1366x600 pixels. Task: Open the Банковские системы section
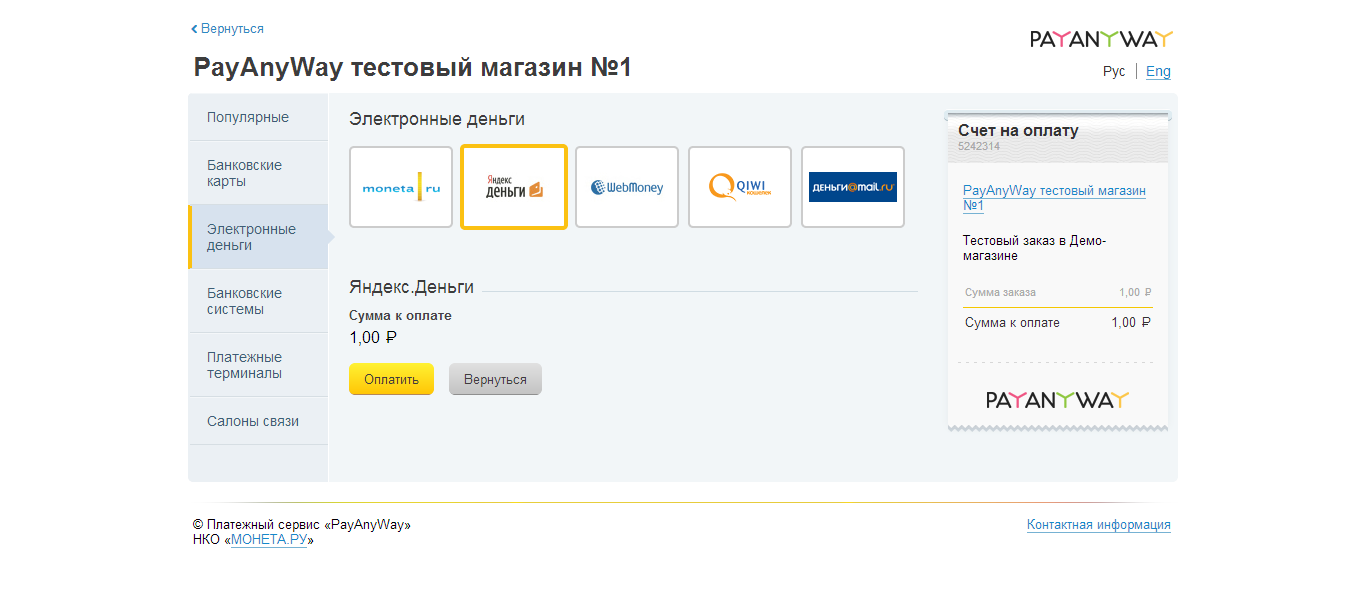(245, 301)
